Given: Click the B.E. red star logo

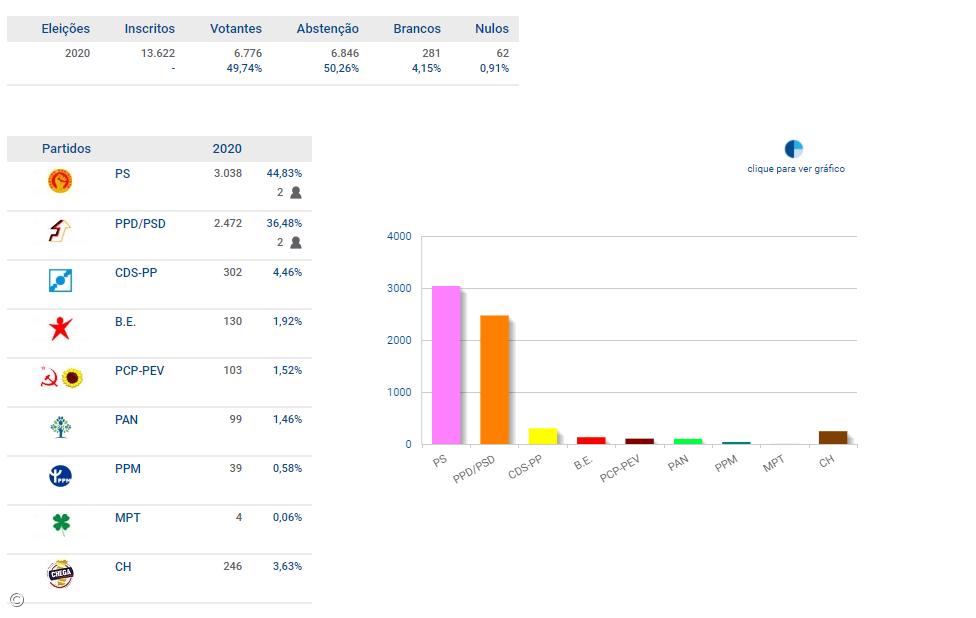Looking at the screenshot, I should pos(60,328).
